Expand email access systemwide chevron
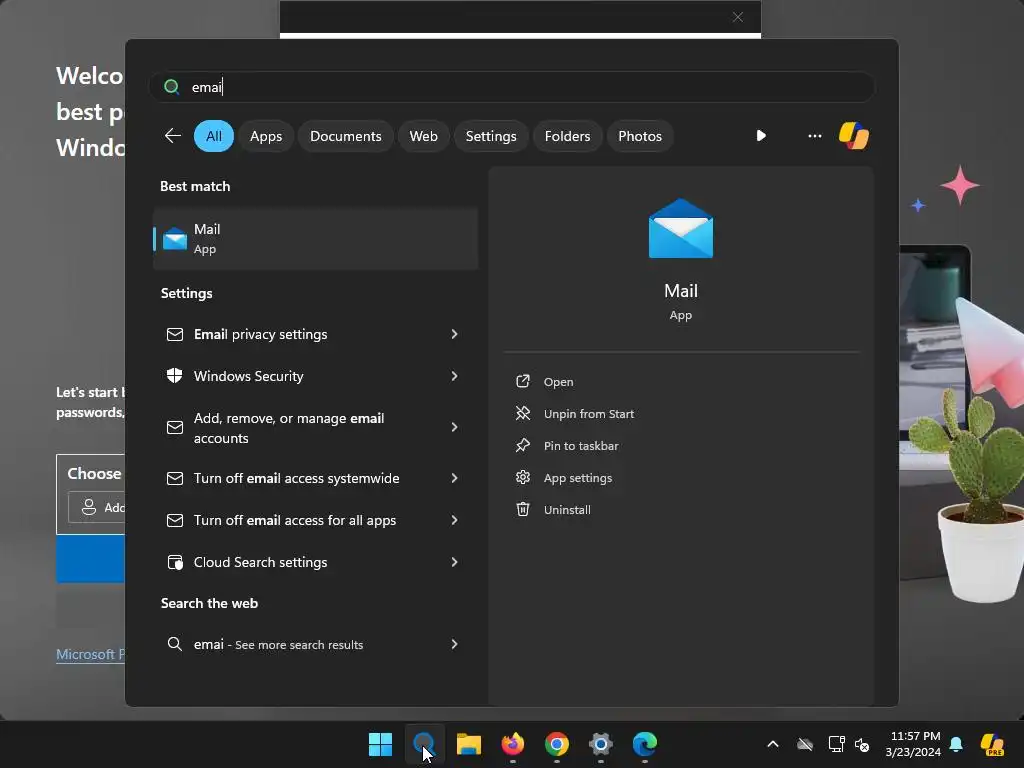Viewport: 1024px width, 768px height. 455,478
